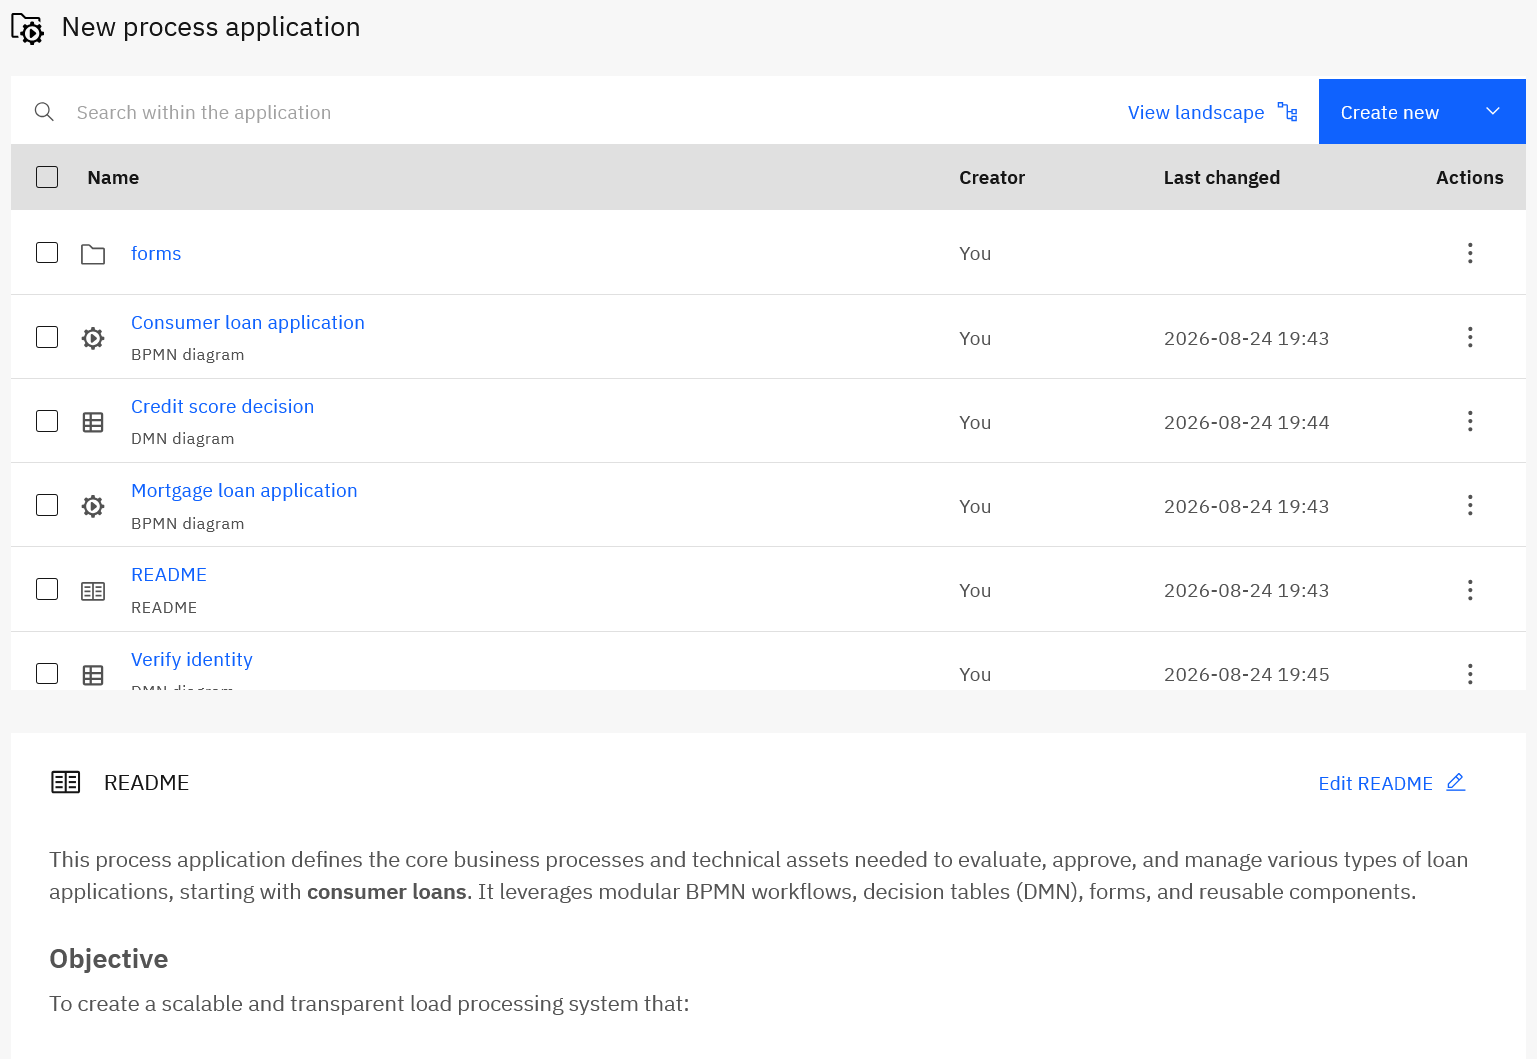This screenshot has height=1059, width=1538.
Task: Click the Name column header
Action: (113, 177)
